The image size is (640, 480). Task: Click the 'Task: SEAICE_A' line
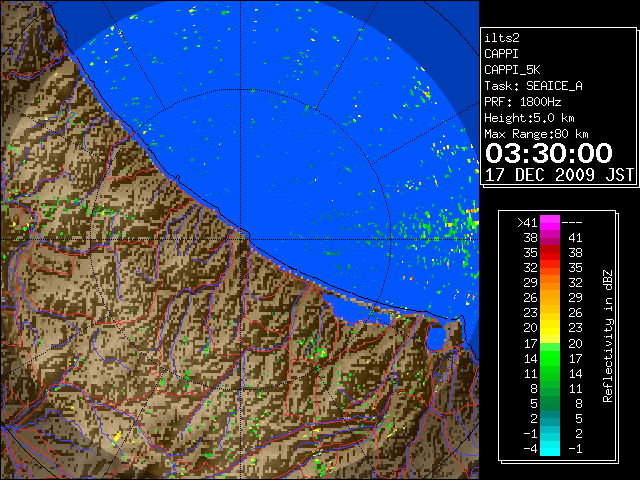[x=533, y=86]
